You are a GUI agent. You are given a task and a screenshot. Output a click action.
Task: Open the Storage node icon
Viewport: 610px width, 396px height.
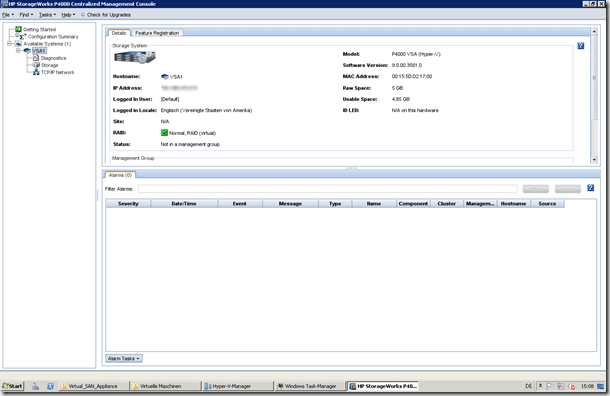click(36, 65)
